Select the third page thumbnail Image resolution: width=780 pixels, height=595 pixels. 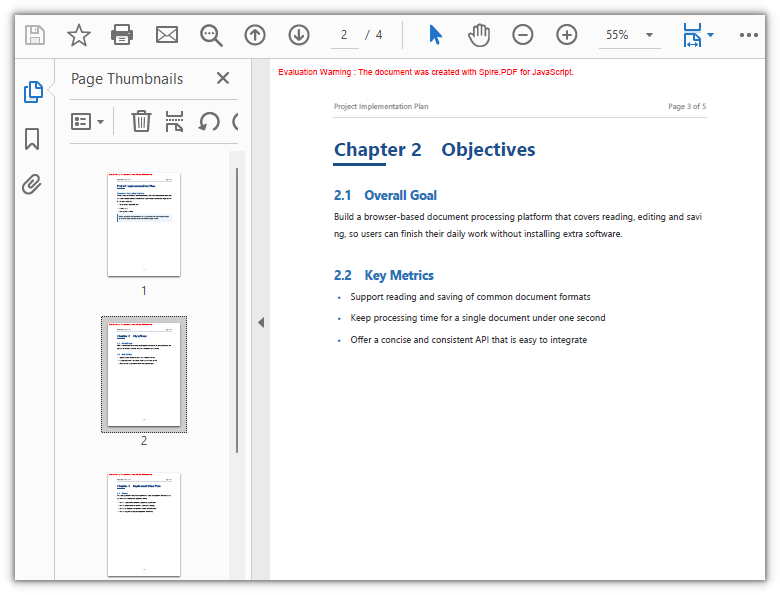click(144, 525)
